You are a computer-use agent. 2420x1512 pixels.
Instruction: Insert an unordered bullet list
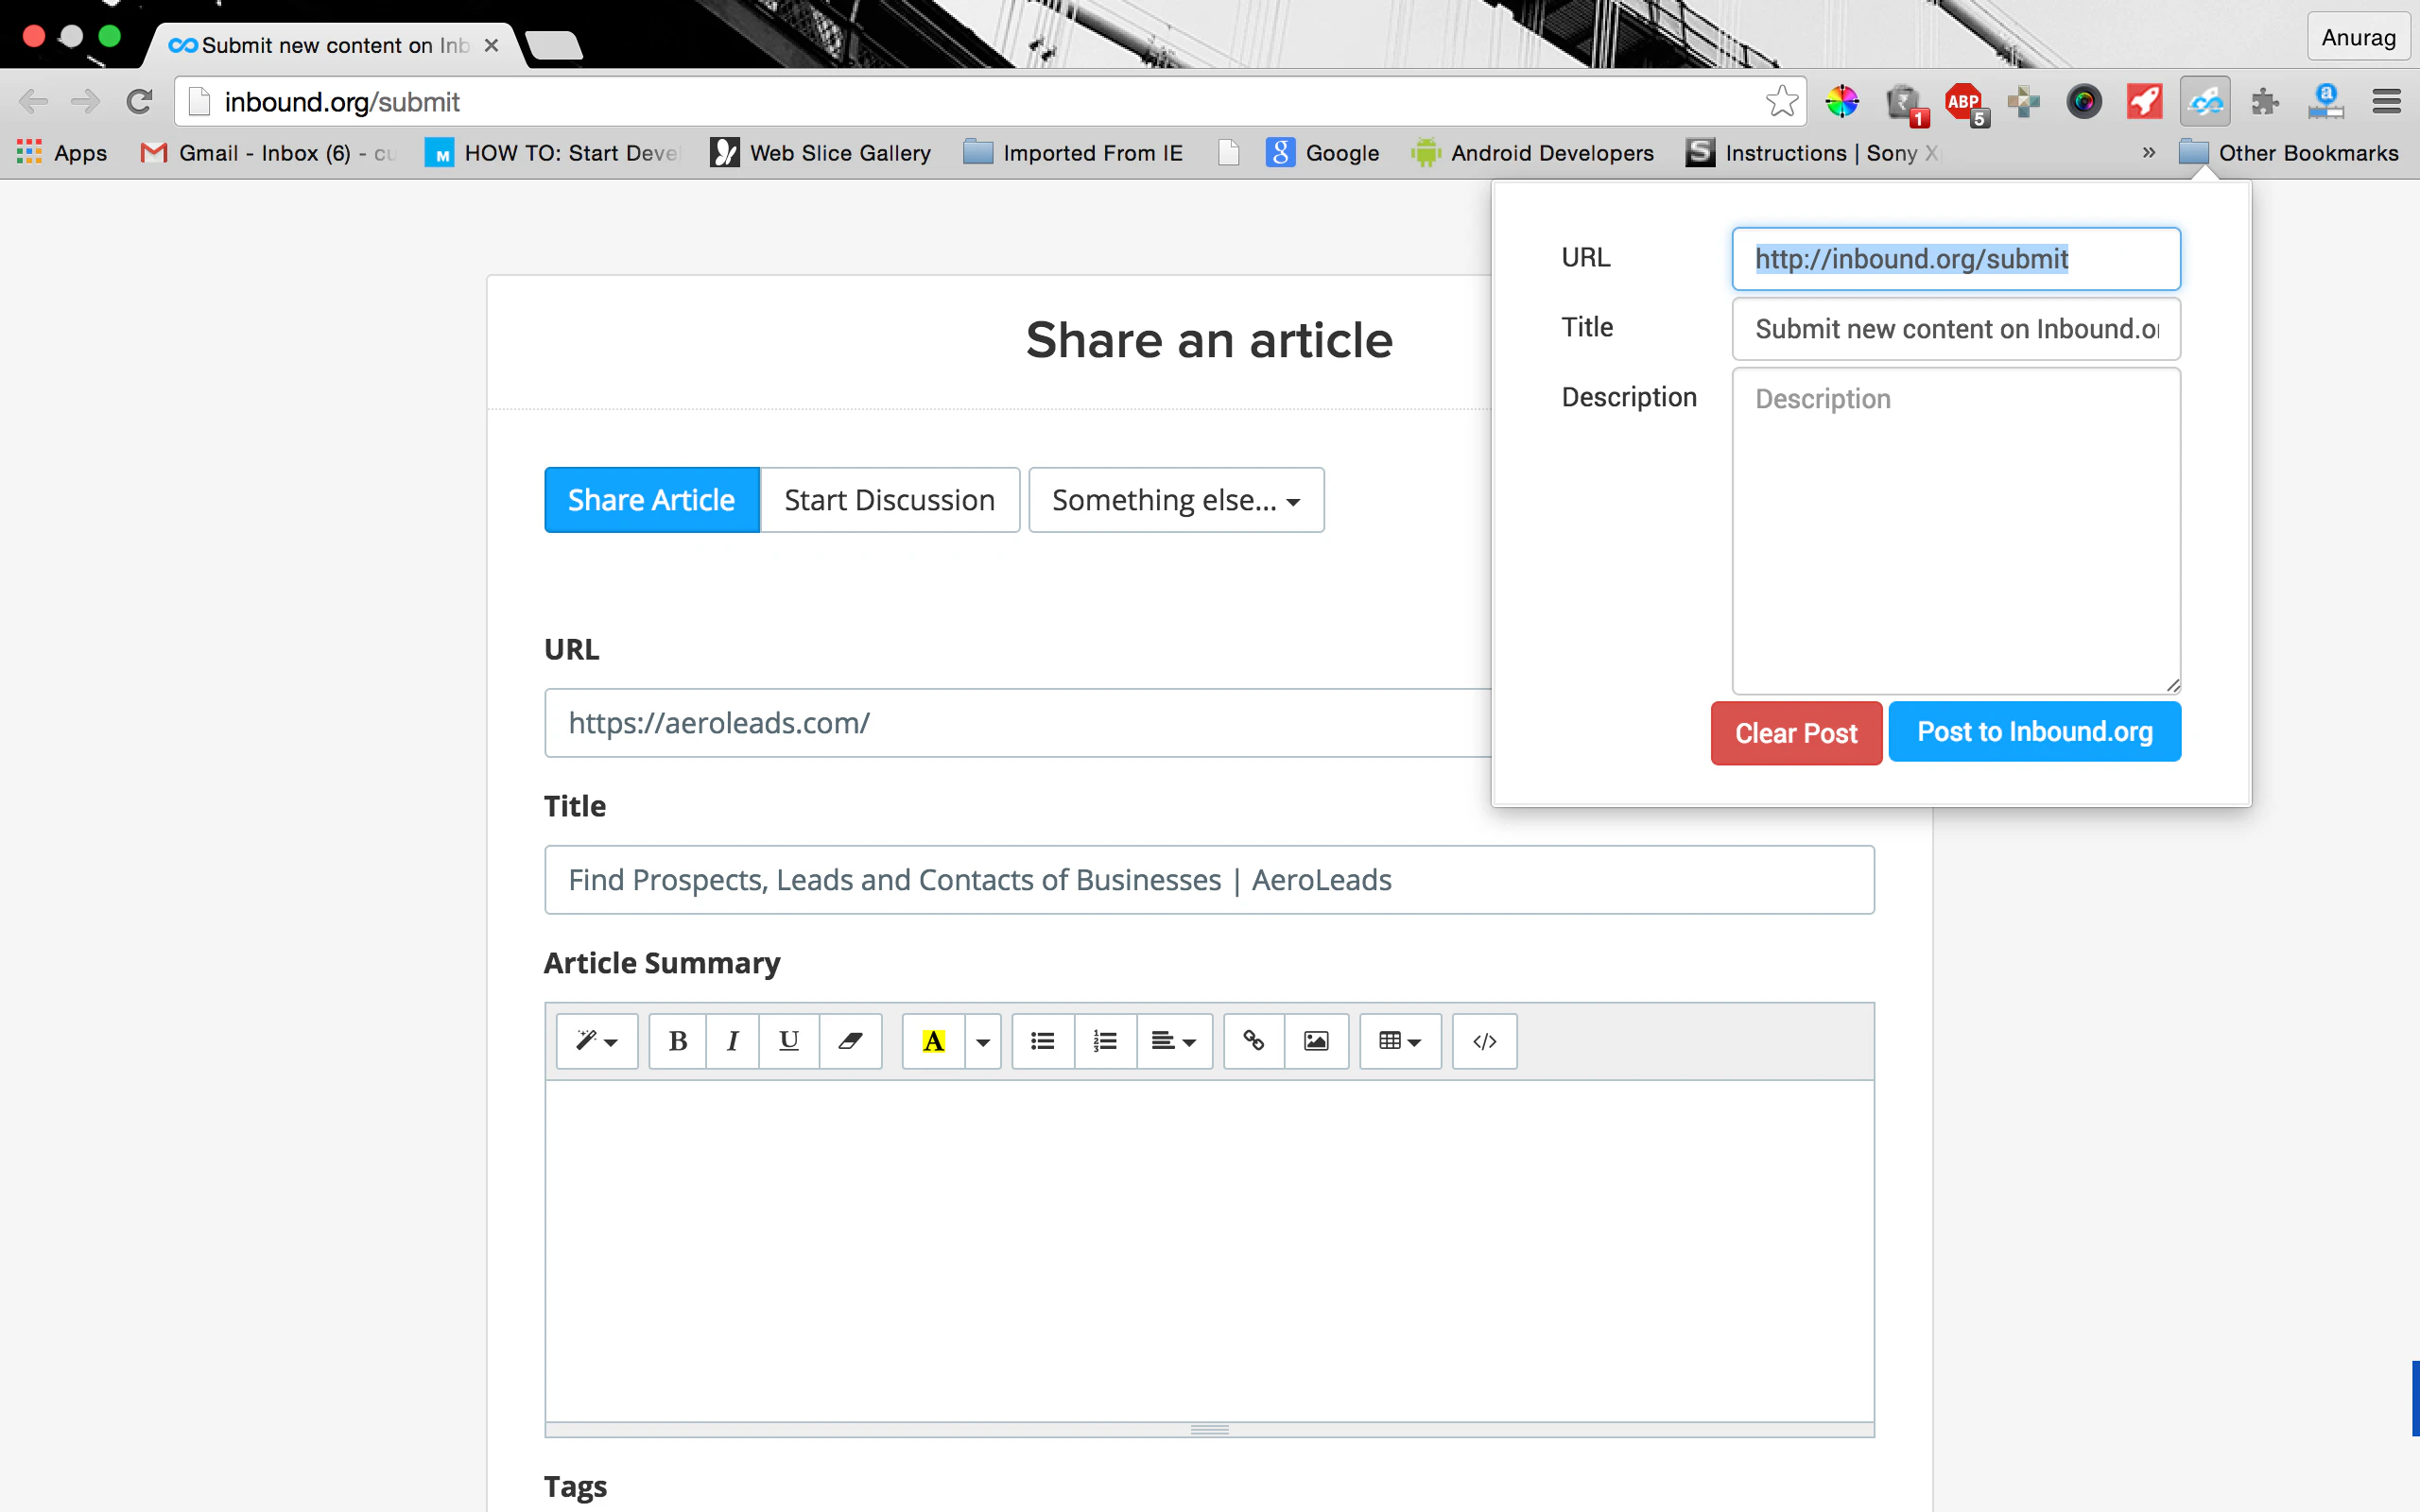1042,1041
